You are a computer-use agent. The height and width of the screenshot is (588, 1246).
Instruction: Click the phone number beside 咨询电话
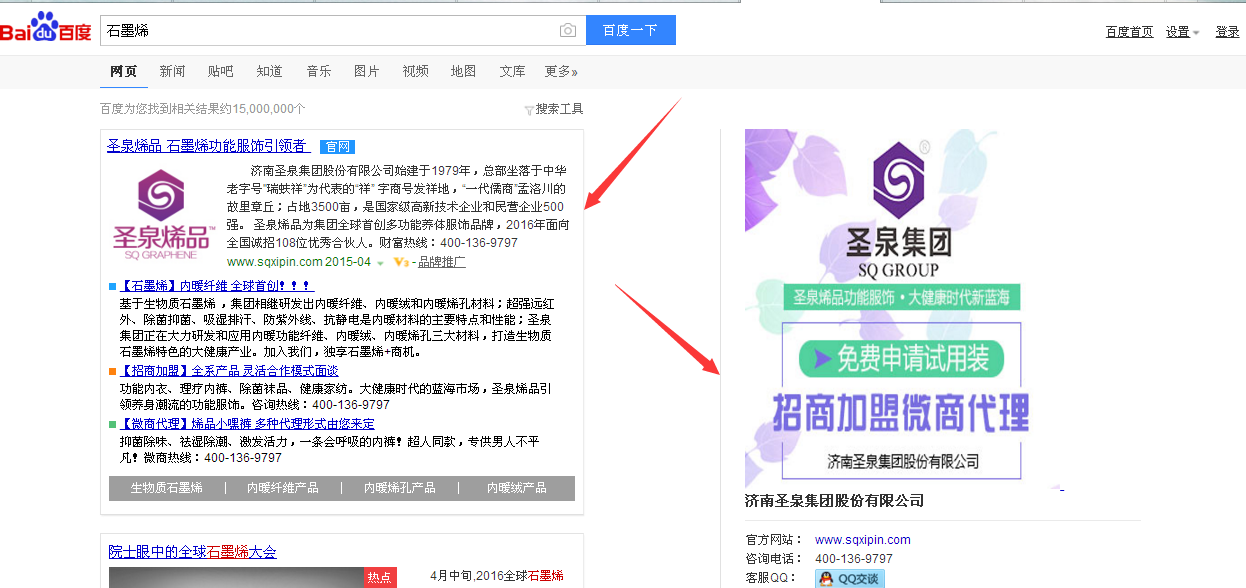tap(854, 559)
